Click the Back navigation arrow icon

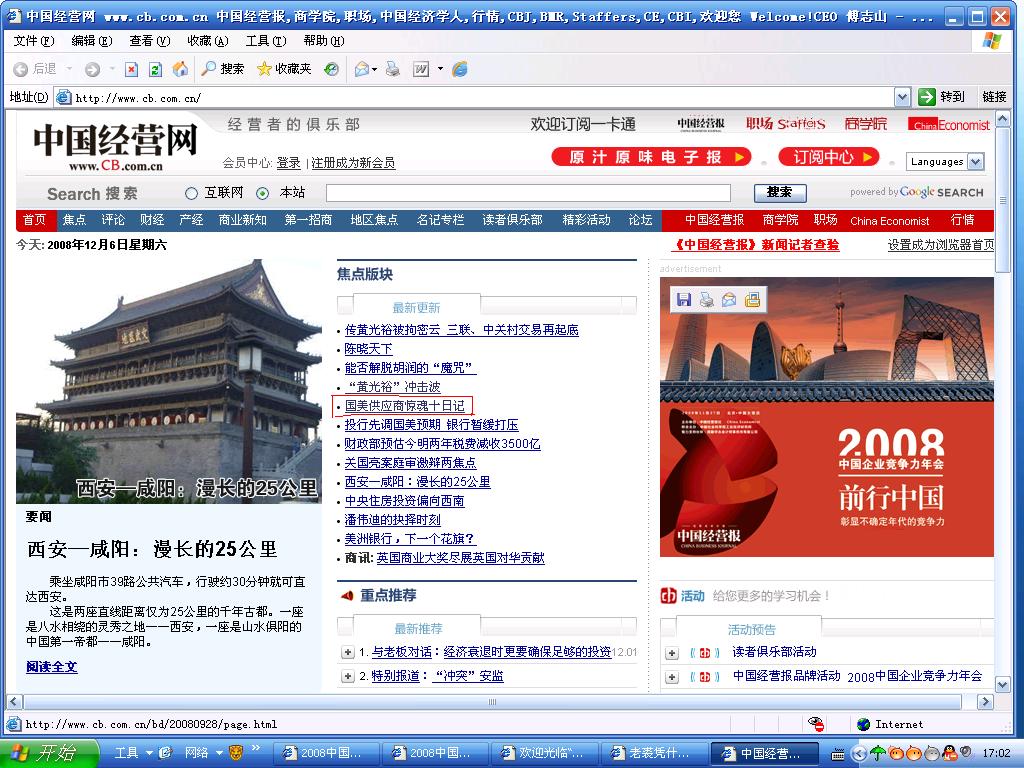(x=21, y=69)
